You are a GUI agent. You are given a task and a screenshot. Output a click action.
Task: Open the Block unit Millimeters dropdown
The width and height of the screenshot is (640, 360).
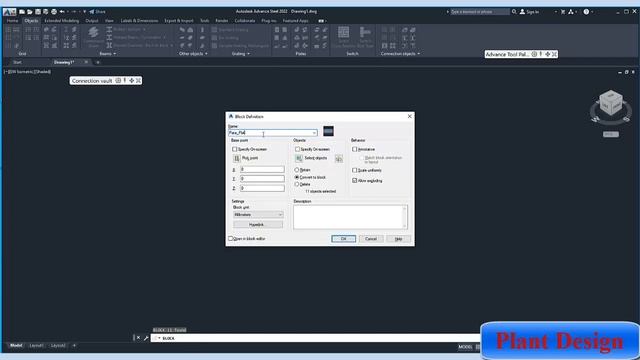258,215
